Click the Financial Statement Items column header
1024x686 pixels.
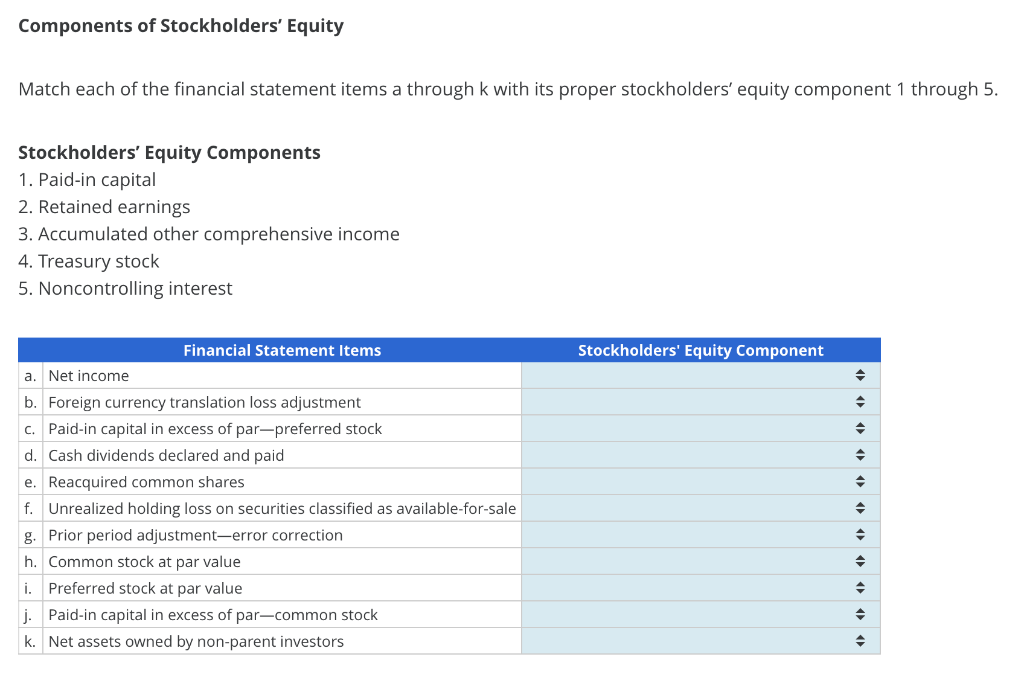click(281, 350)
